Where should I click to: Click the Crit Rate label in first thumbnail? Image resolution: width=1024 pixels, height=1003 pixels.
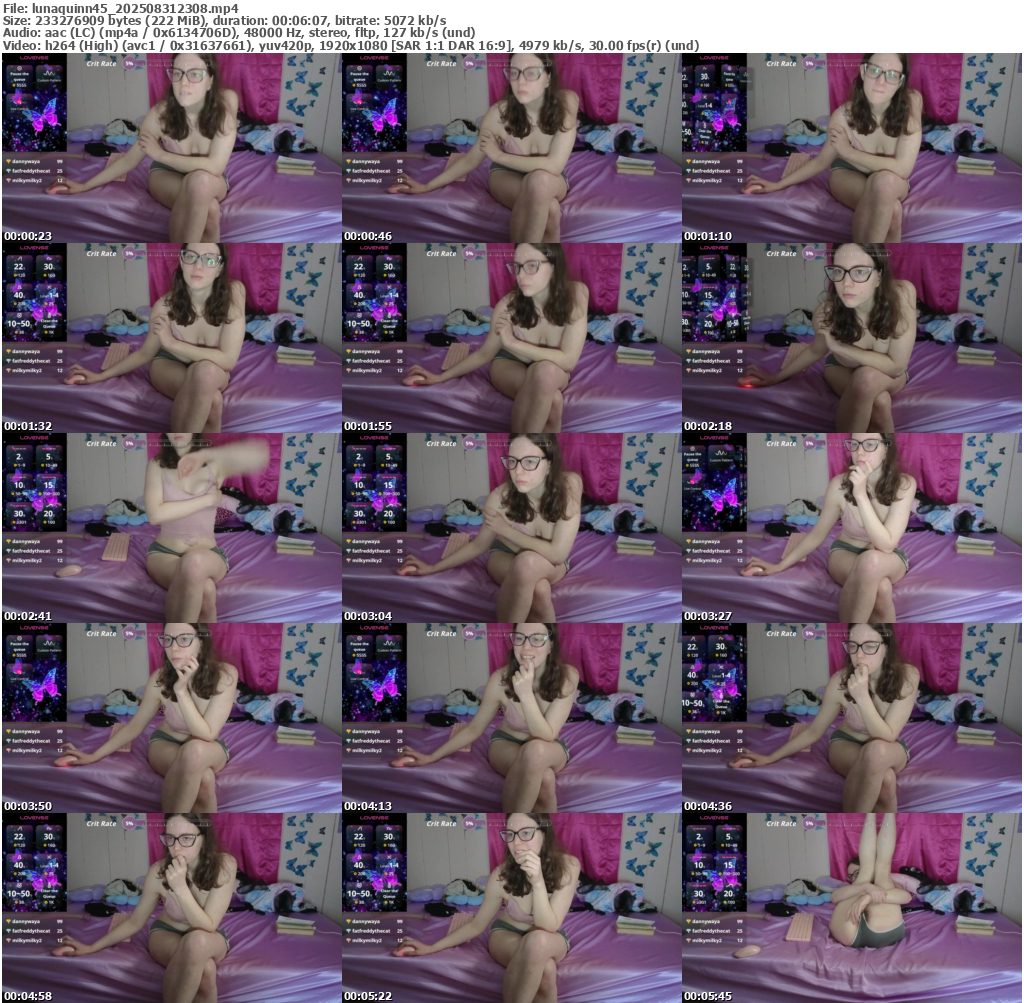tap(101, 63)
